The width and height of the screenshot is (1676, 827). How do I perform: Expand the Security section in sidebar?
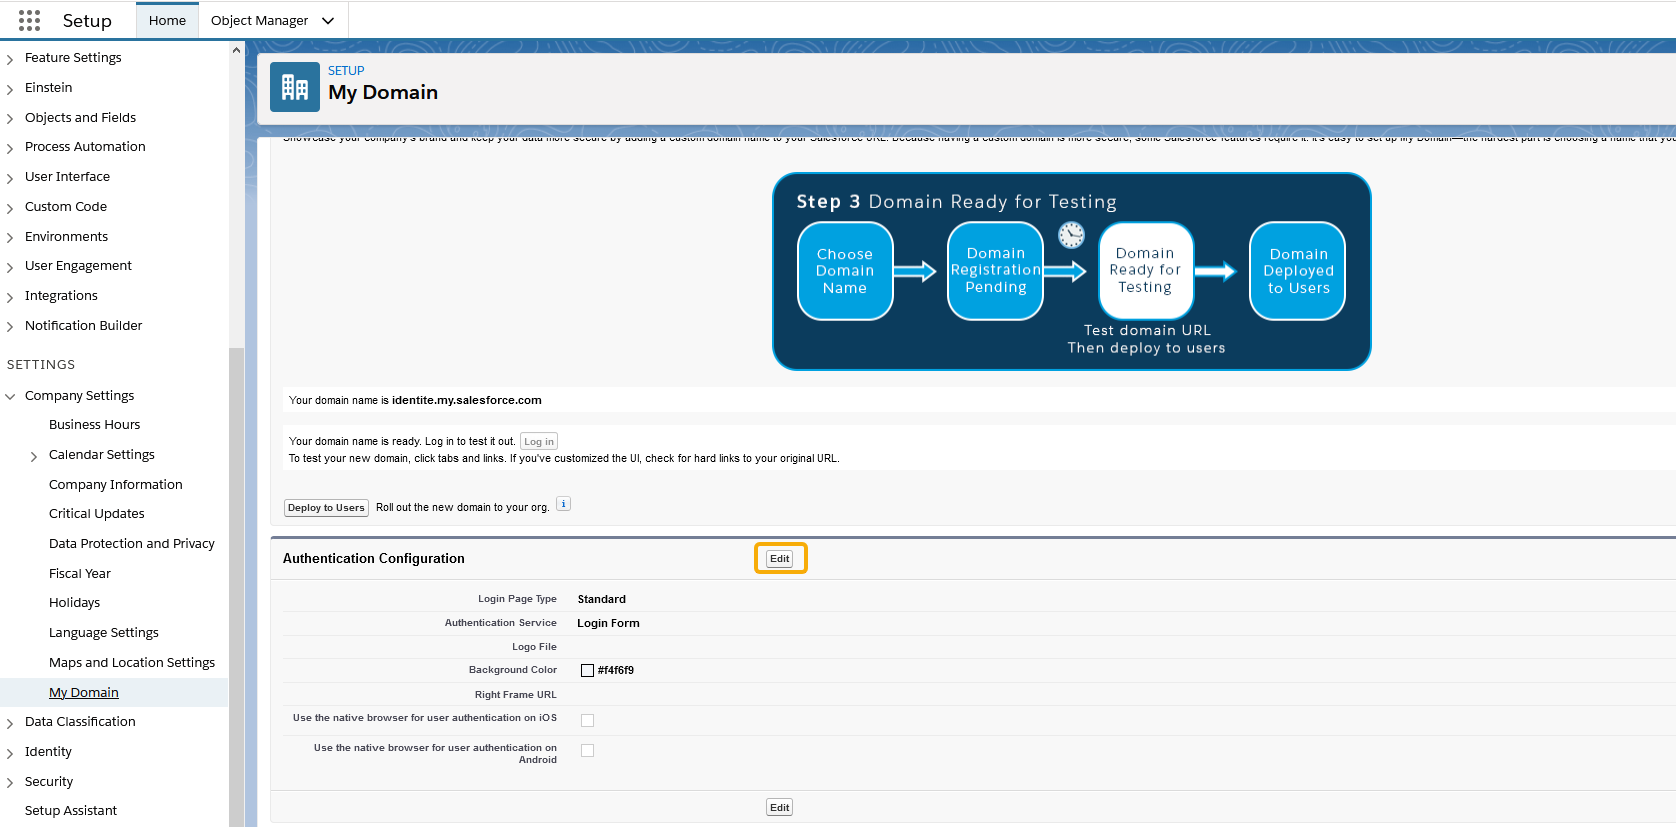pos(10,783)
